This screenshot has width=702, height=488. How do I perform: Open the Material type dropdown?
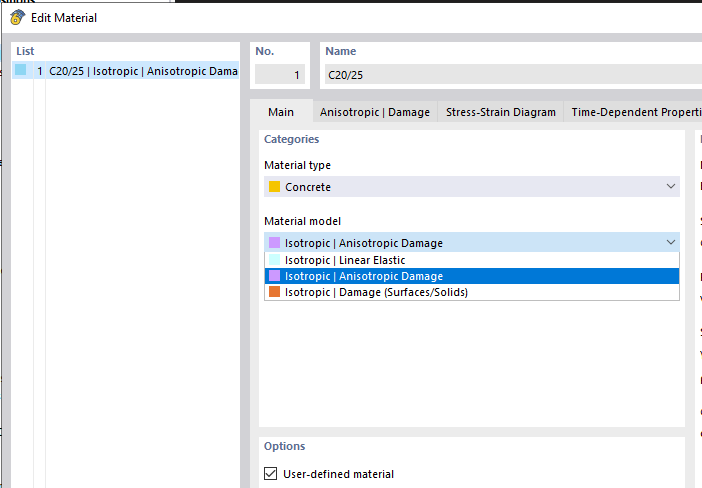click(x=670, y=187)
